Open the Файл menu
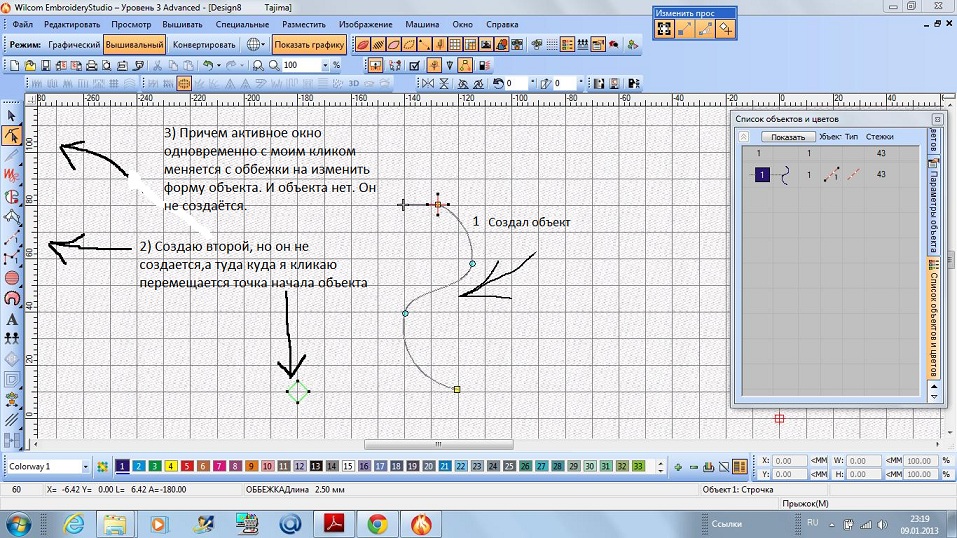957x538 pixels. point(23,24)
